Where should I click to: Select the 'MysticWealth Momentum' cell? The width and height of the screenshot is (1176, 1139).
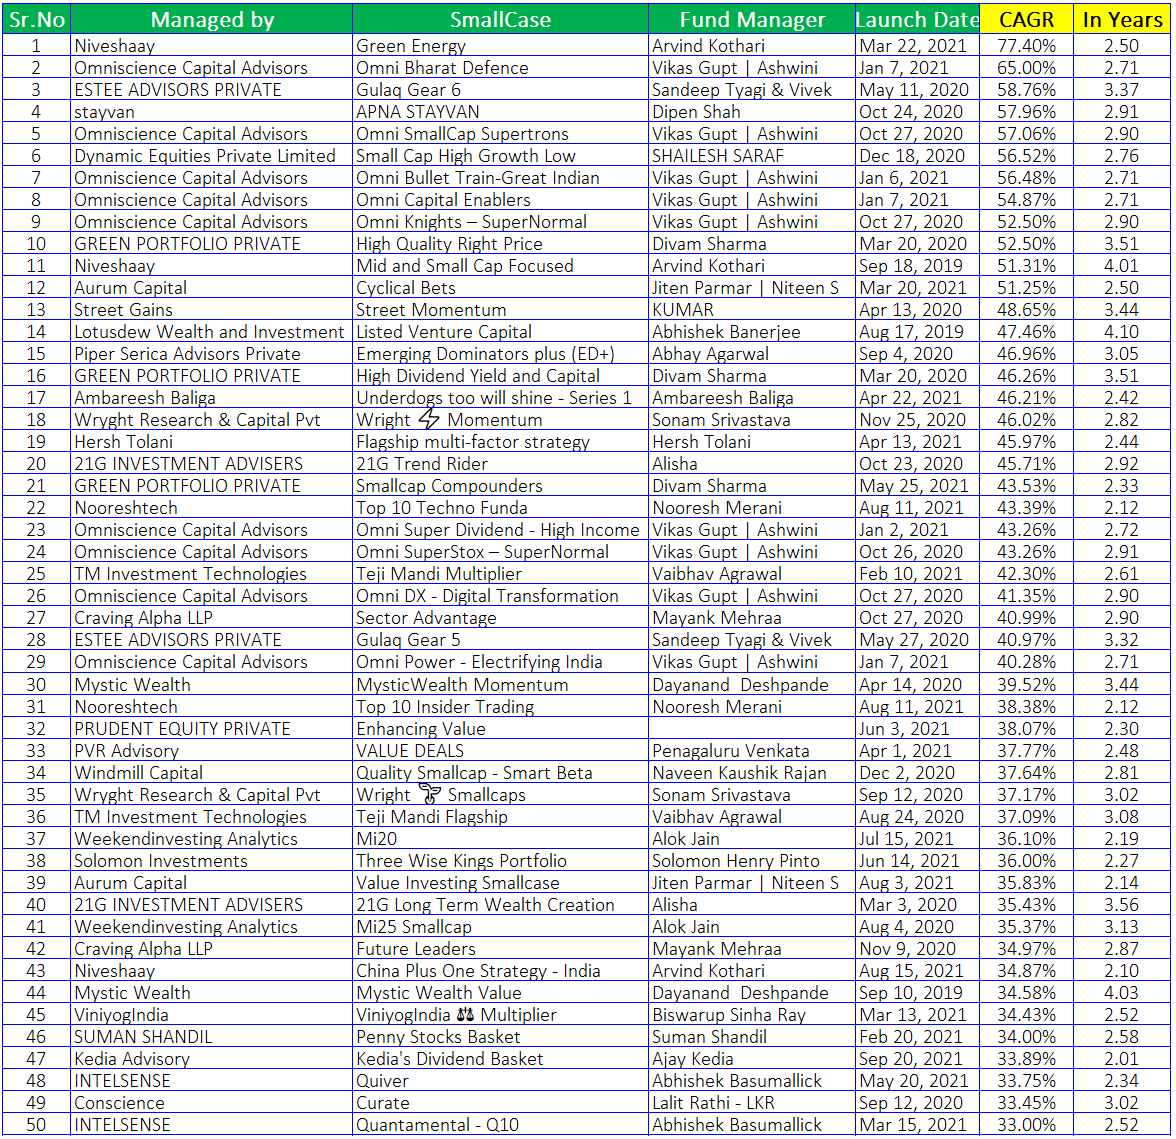click(500, 685)
